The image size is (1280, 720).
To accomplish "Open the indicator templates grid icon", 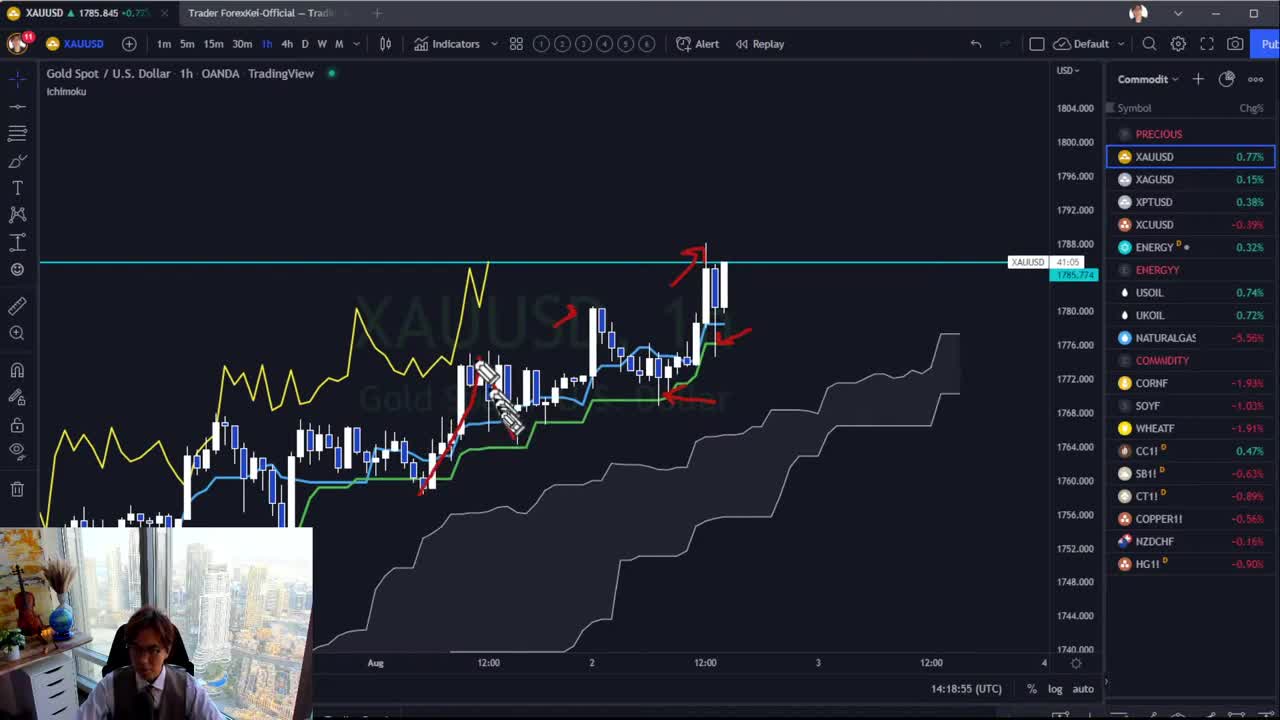I will [516, 44].
